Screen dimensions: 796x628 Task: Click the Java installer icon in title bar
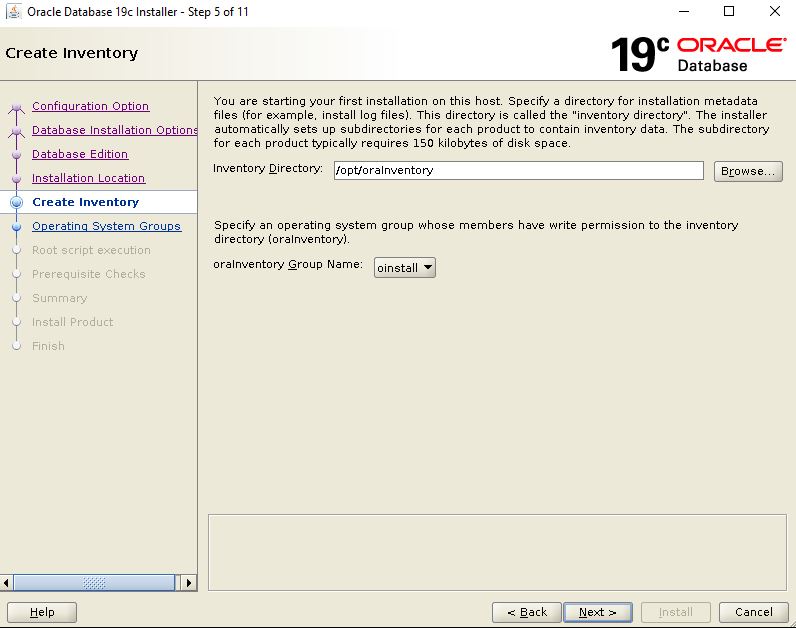(x=13, y=12)
